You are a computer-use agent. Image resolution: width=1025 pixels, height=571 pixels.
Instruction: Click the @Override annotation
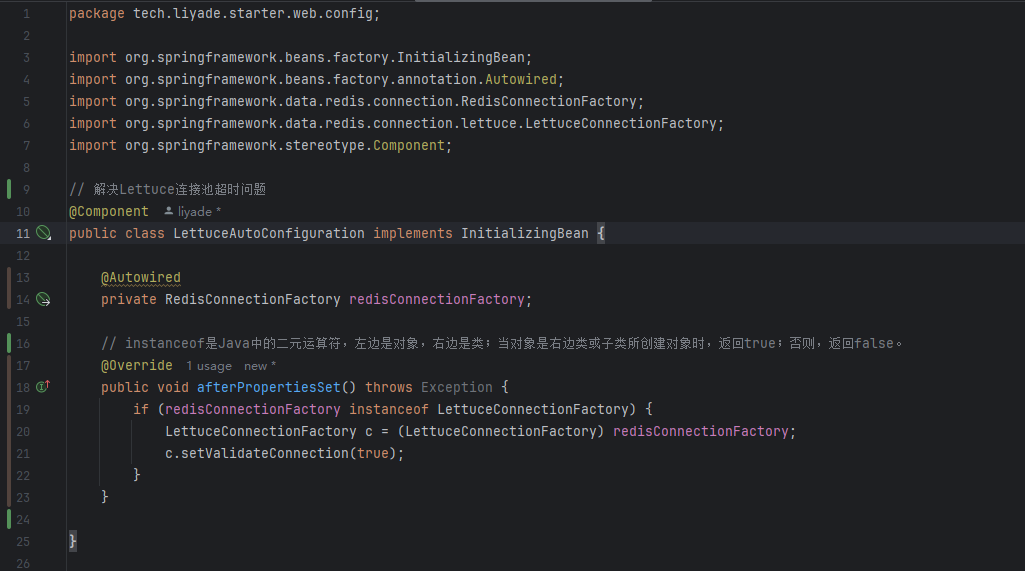(x=137, y=365)
